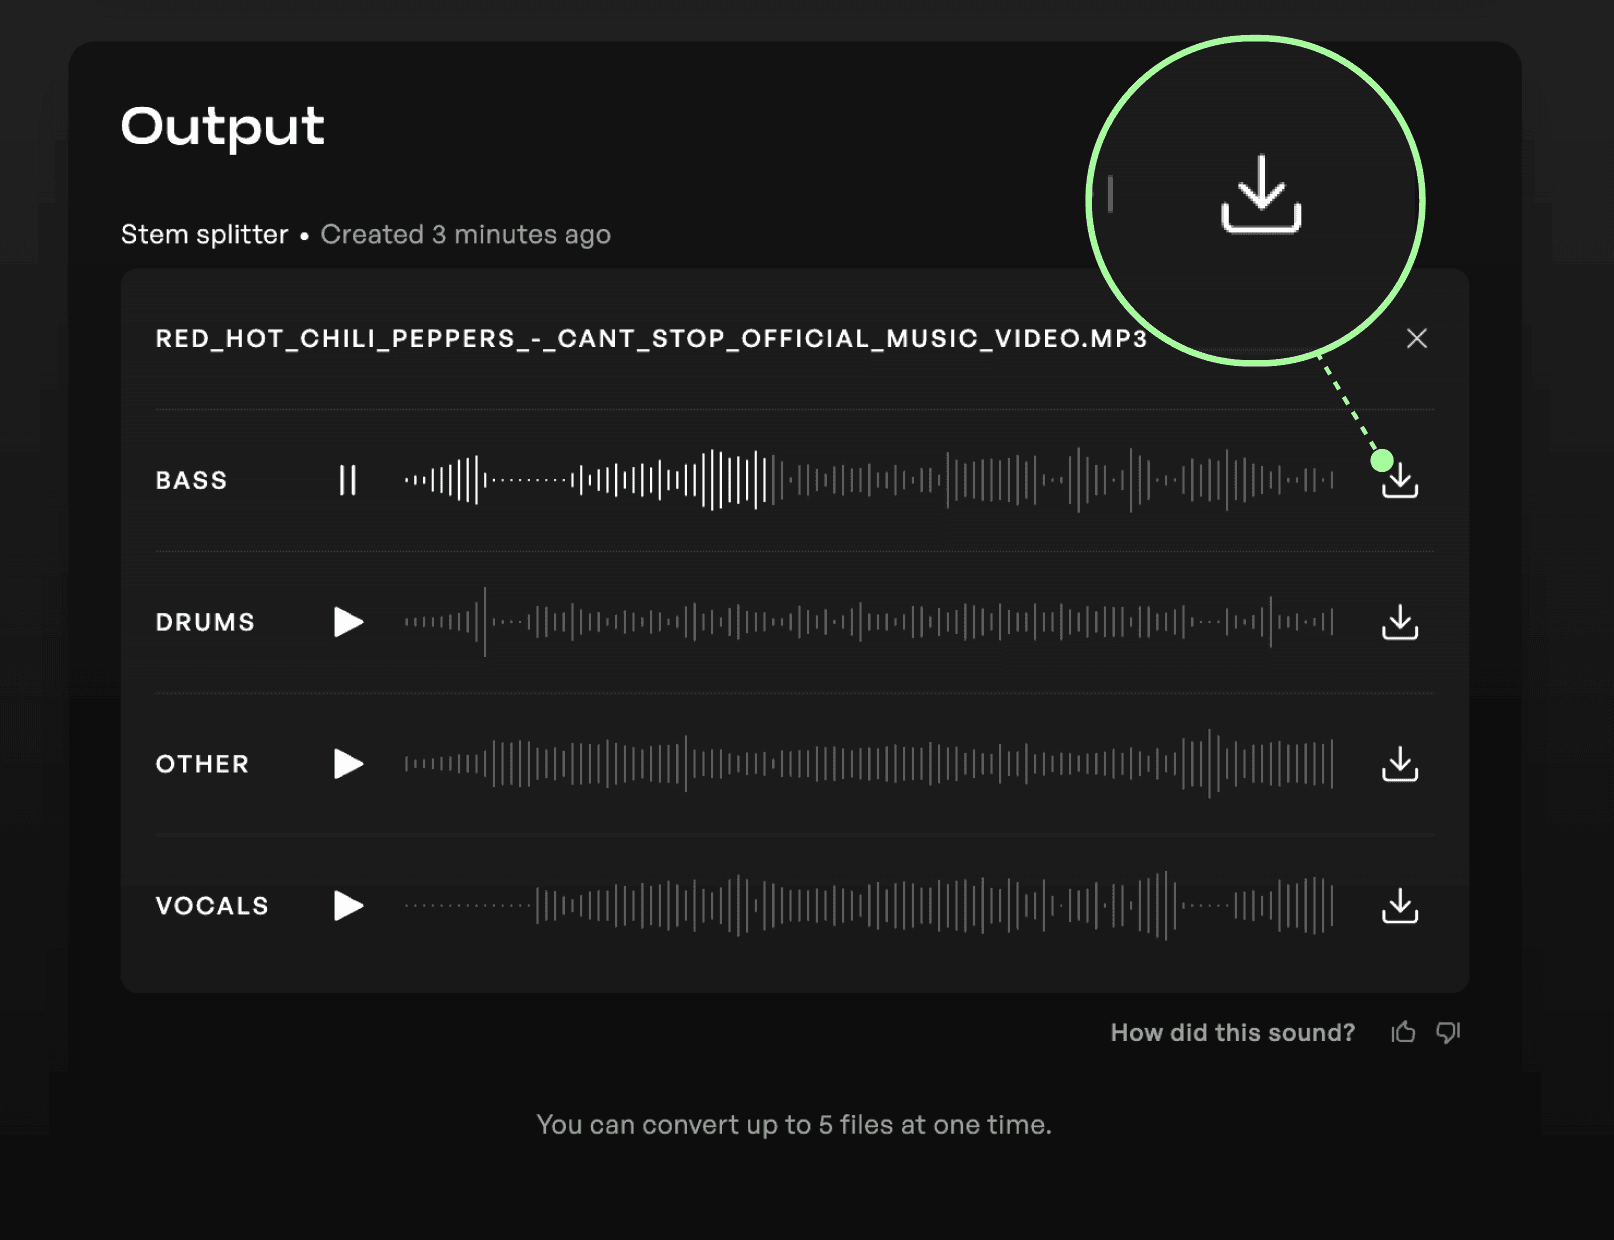The image size is (1614, 1240).
Task: Play the VOCALS stem
Action: pyautogui.click(x=348, y=906)
